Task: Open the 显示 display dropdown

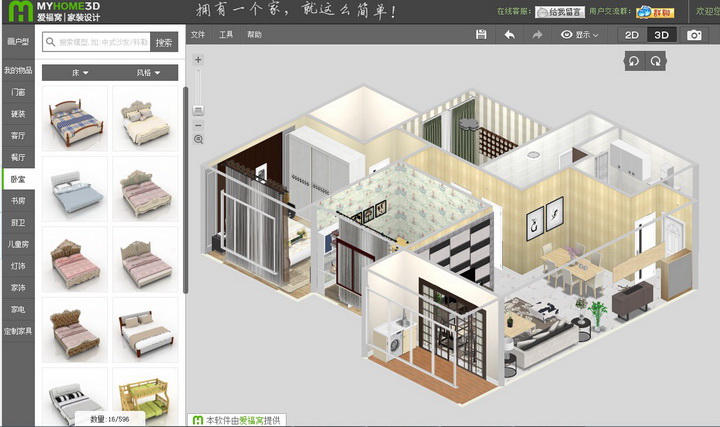Action: pos(580,35)
